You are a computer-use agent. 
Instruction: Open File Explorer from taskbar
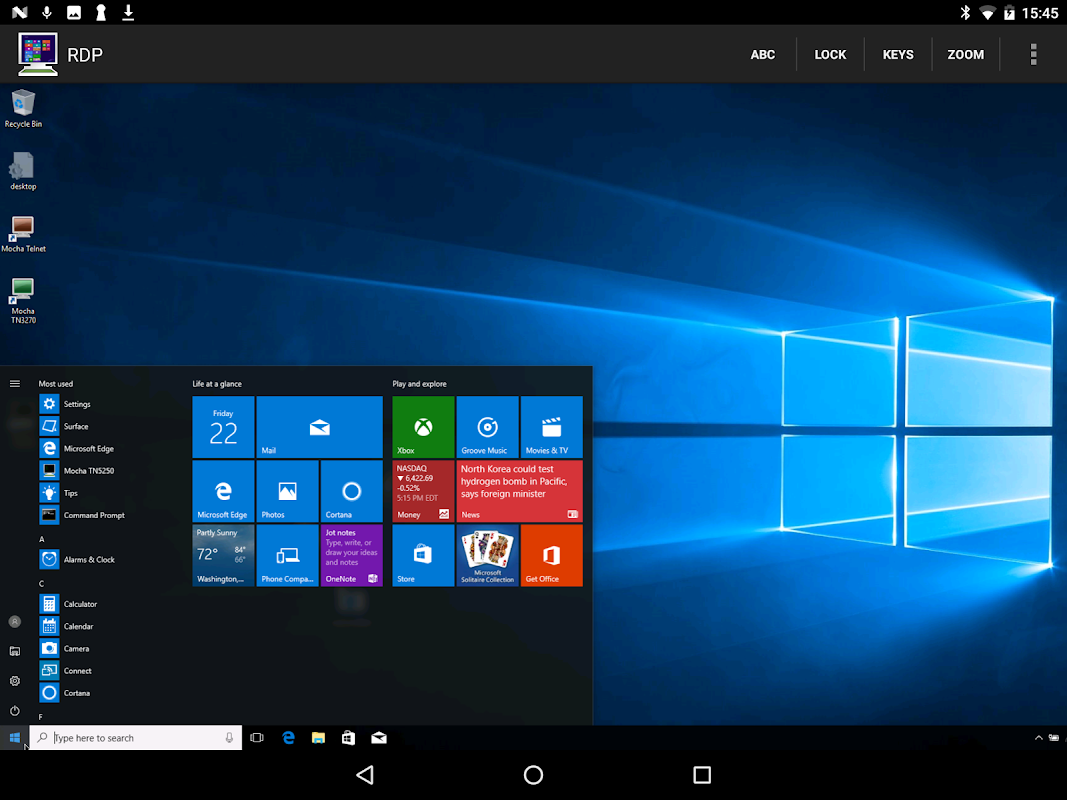318,738
